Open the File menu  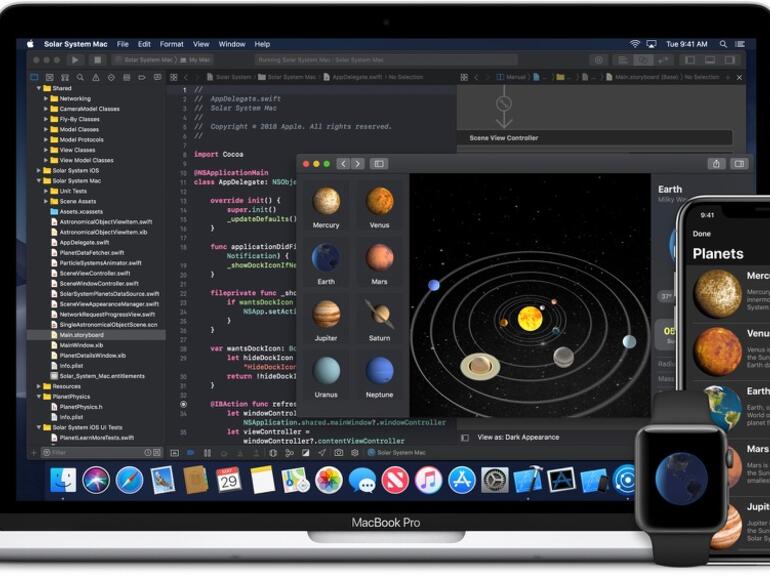click(x=123, y=44)
